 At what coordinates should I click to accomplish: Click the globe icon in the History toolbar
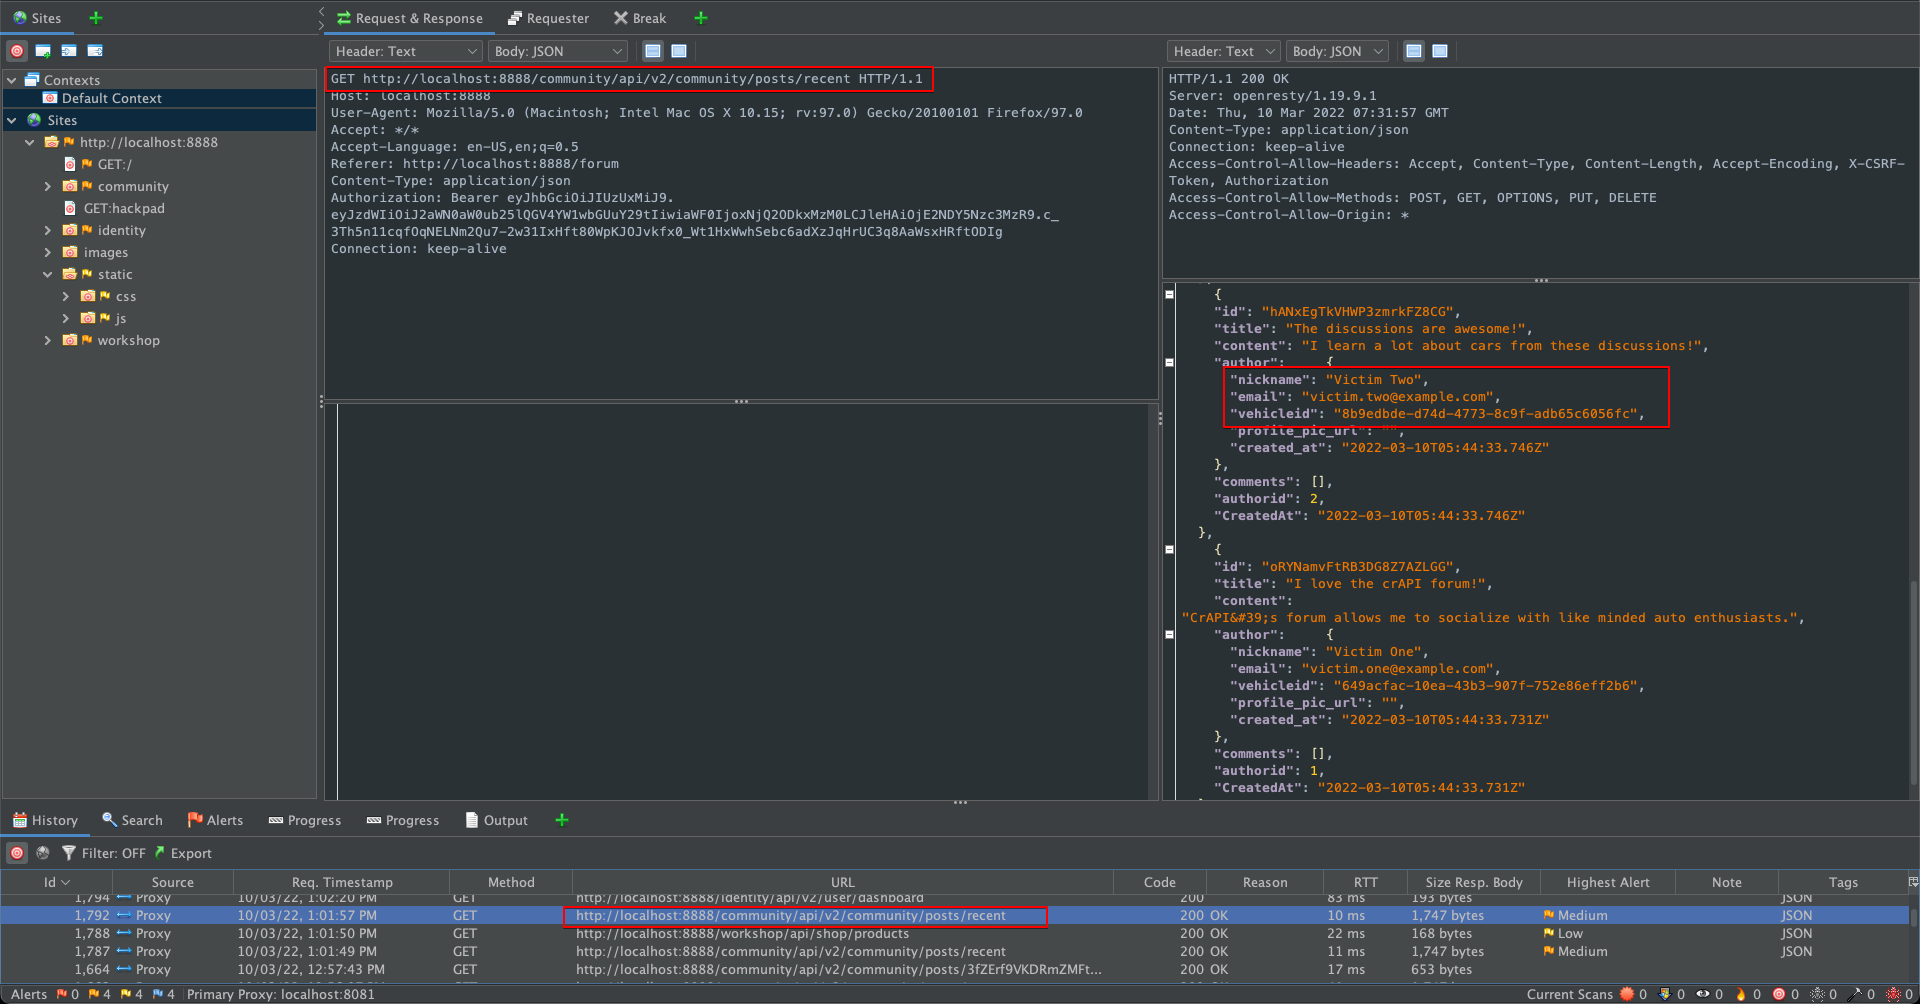[43, 853]
